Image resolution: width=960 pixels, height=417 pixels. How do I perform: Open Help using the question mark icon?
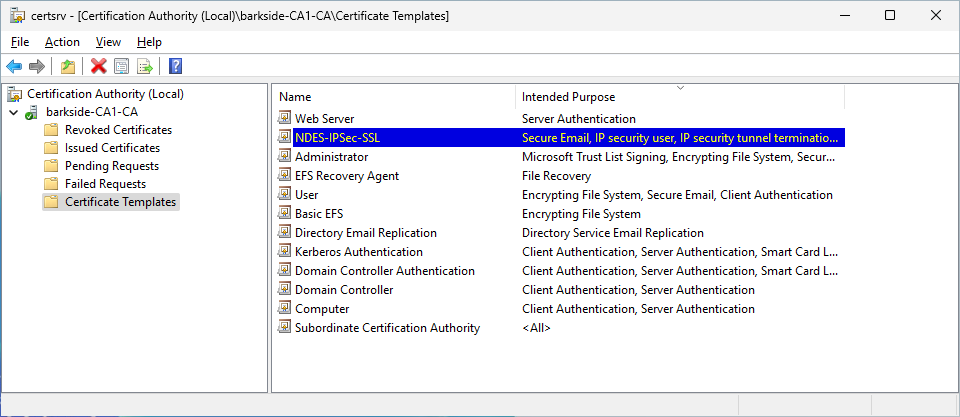[x=175, y=66]
